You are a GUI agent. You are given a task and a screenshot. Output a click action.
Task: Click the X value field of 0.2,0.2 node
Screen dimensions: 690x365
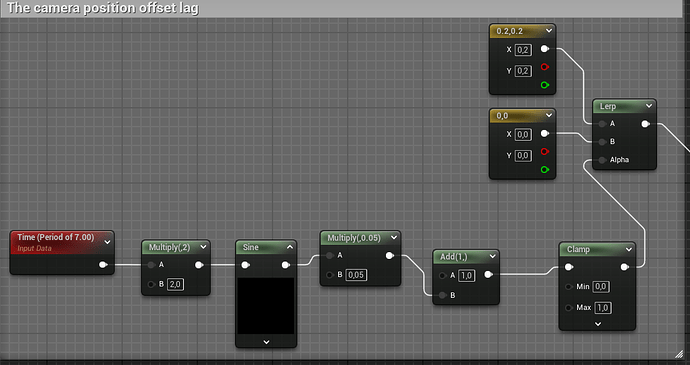(x=523, y=50)
